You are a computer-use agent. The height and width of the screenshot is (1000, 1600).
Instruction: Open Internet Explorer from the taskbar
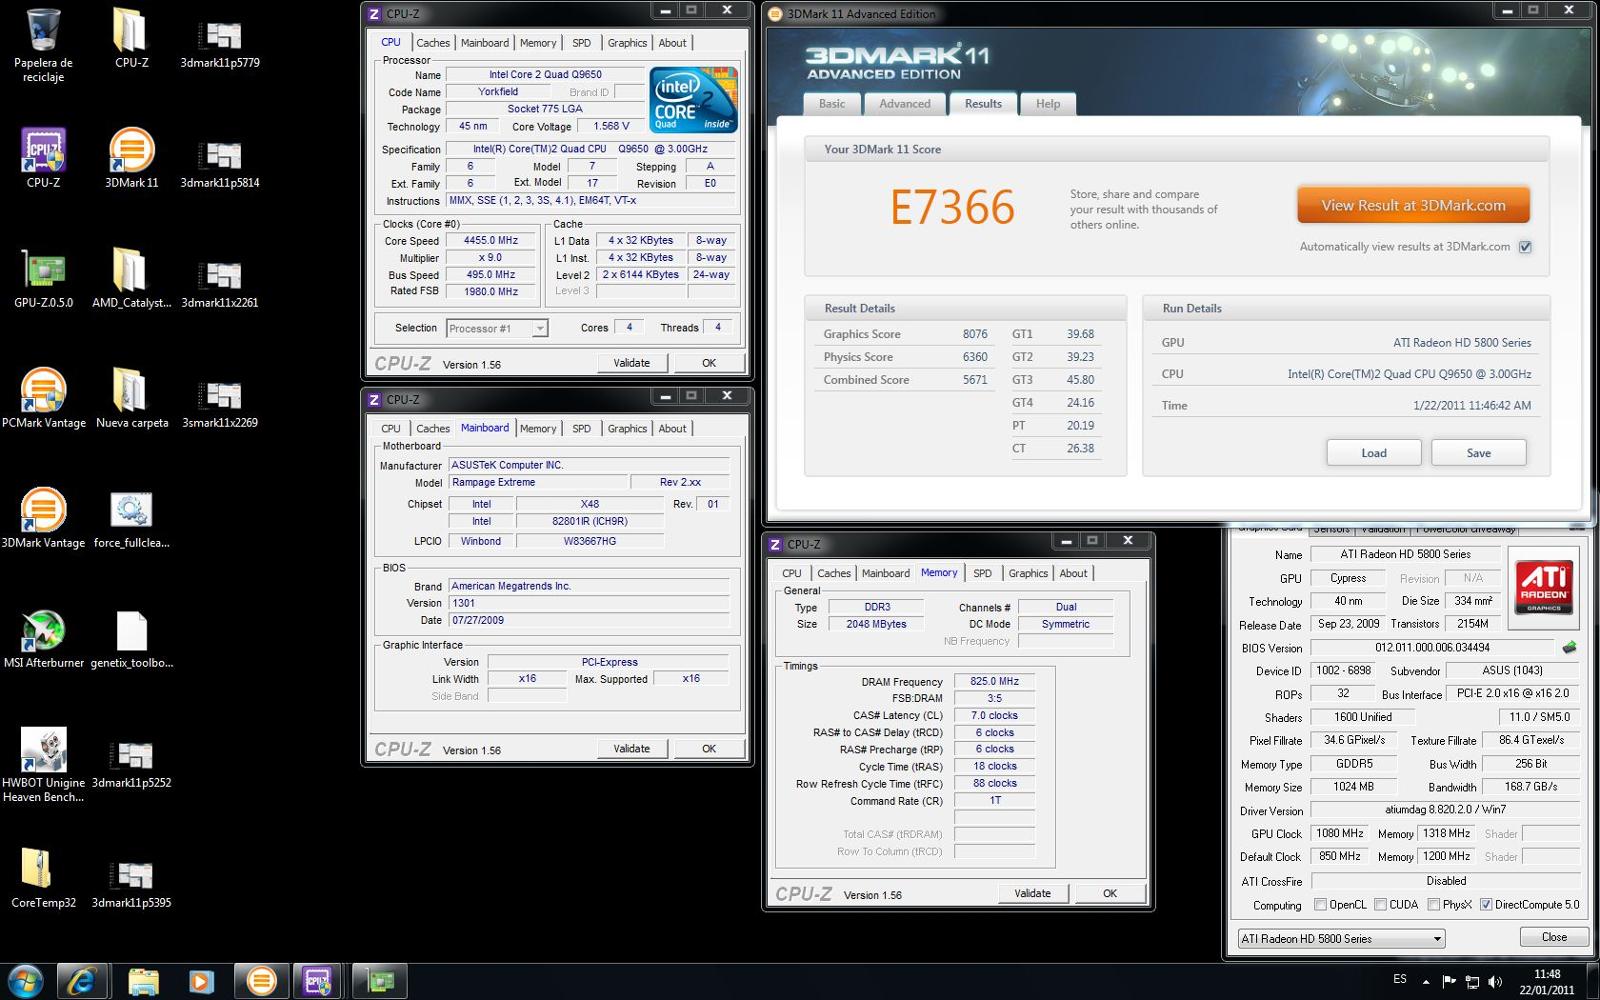82,981
